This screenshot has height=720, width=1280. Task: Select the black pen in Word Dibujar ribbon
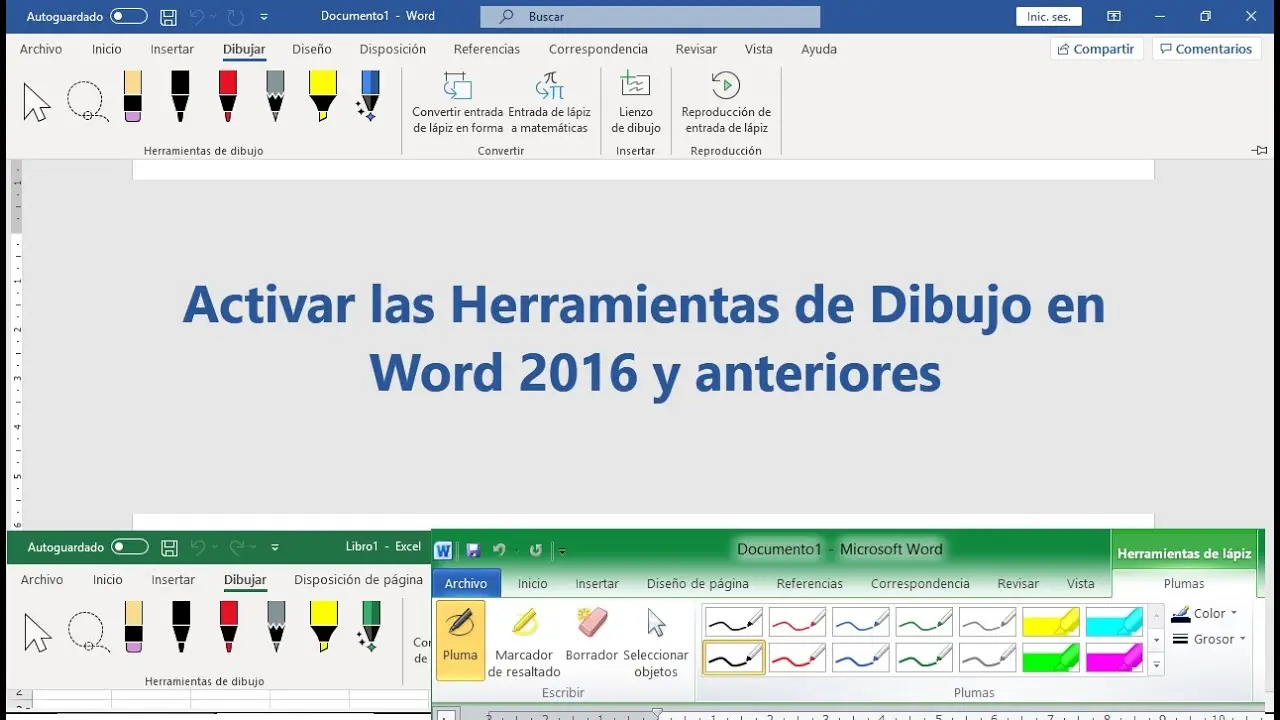[180, 97]
